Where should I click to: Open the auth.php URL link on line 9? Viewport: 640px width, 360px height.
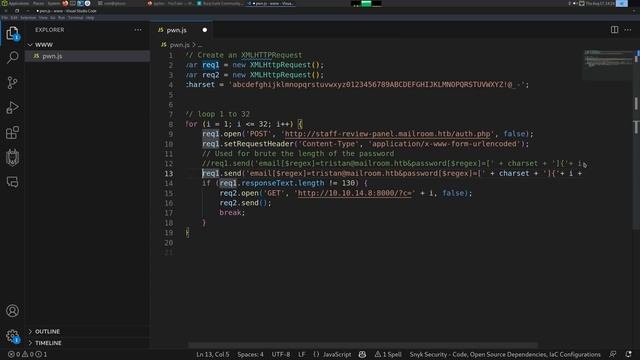387,134
